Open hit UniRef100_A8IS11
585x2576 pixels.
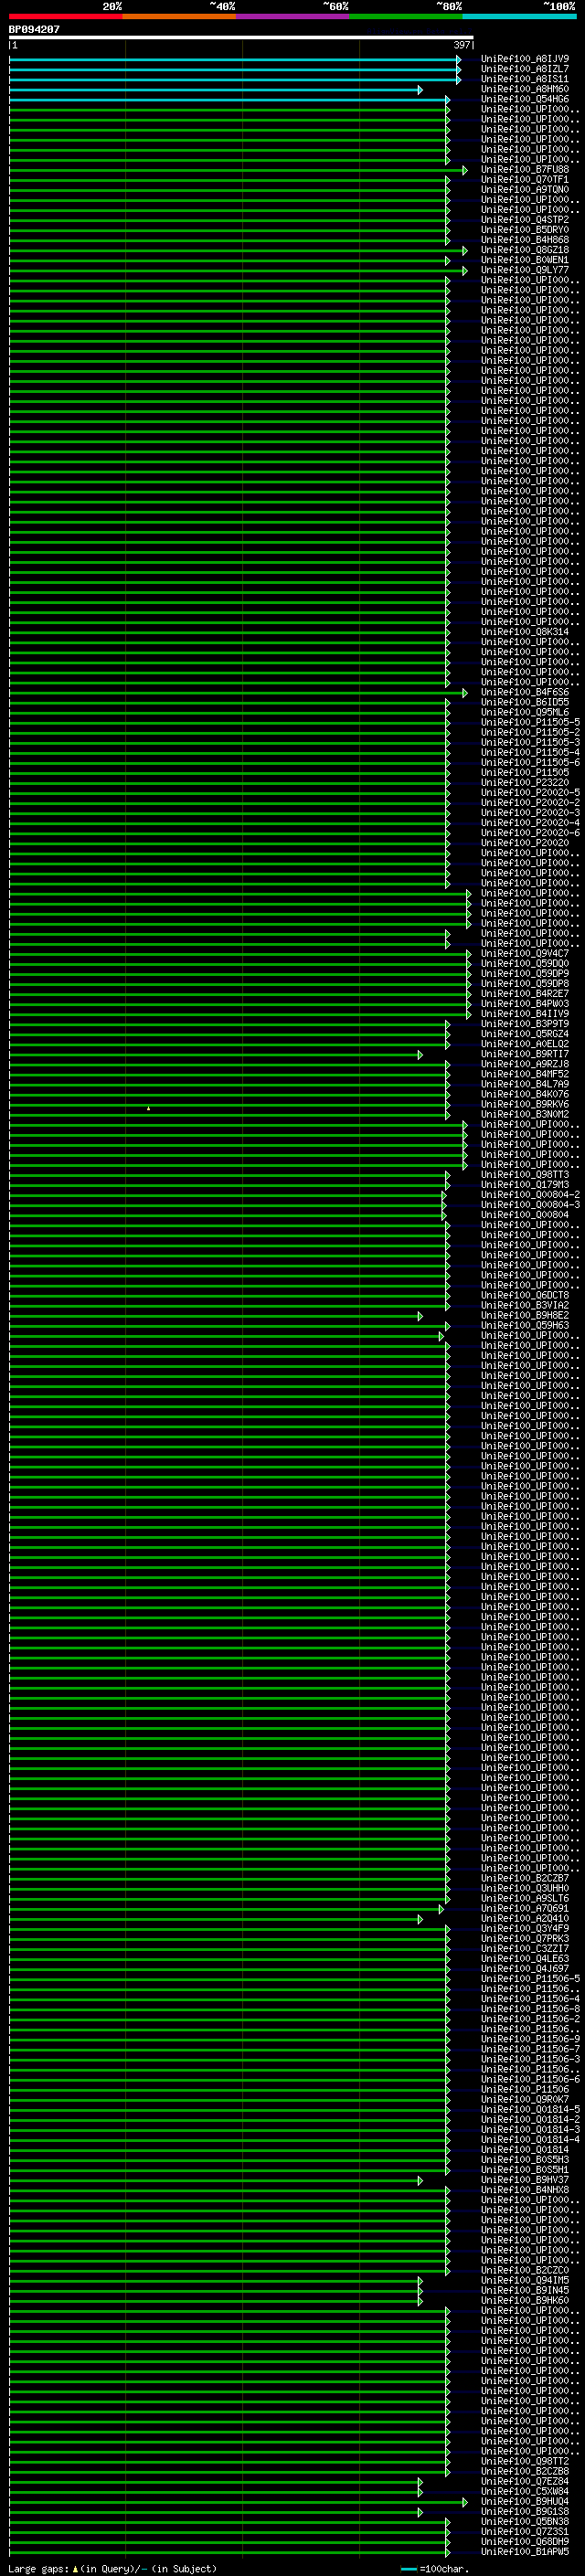pos(525,79)
